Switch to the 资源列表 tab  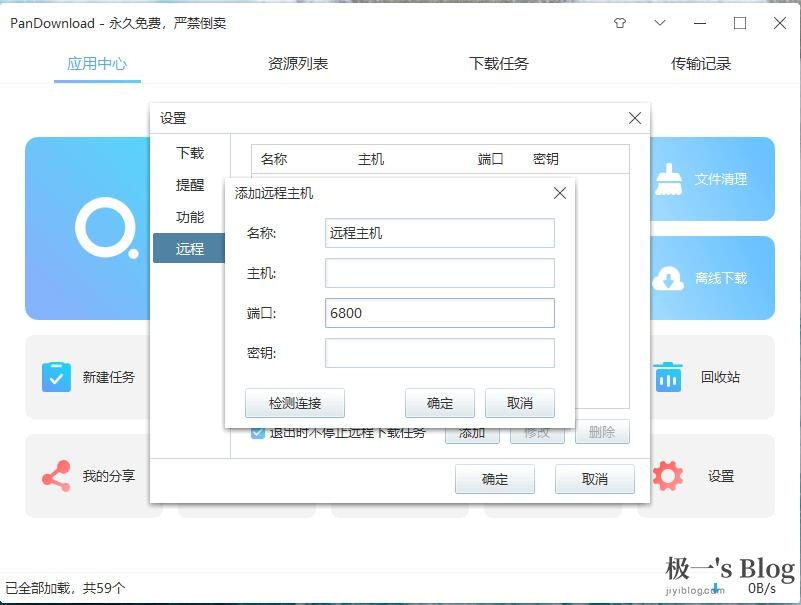pos(298,63)
